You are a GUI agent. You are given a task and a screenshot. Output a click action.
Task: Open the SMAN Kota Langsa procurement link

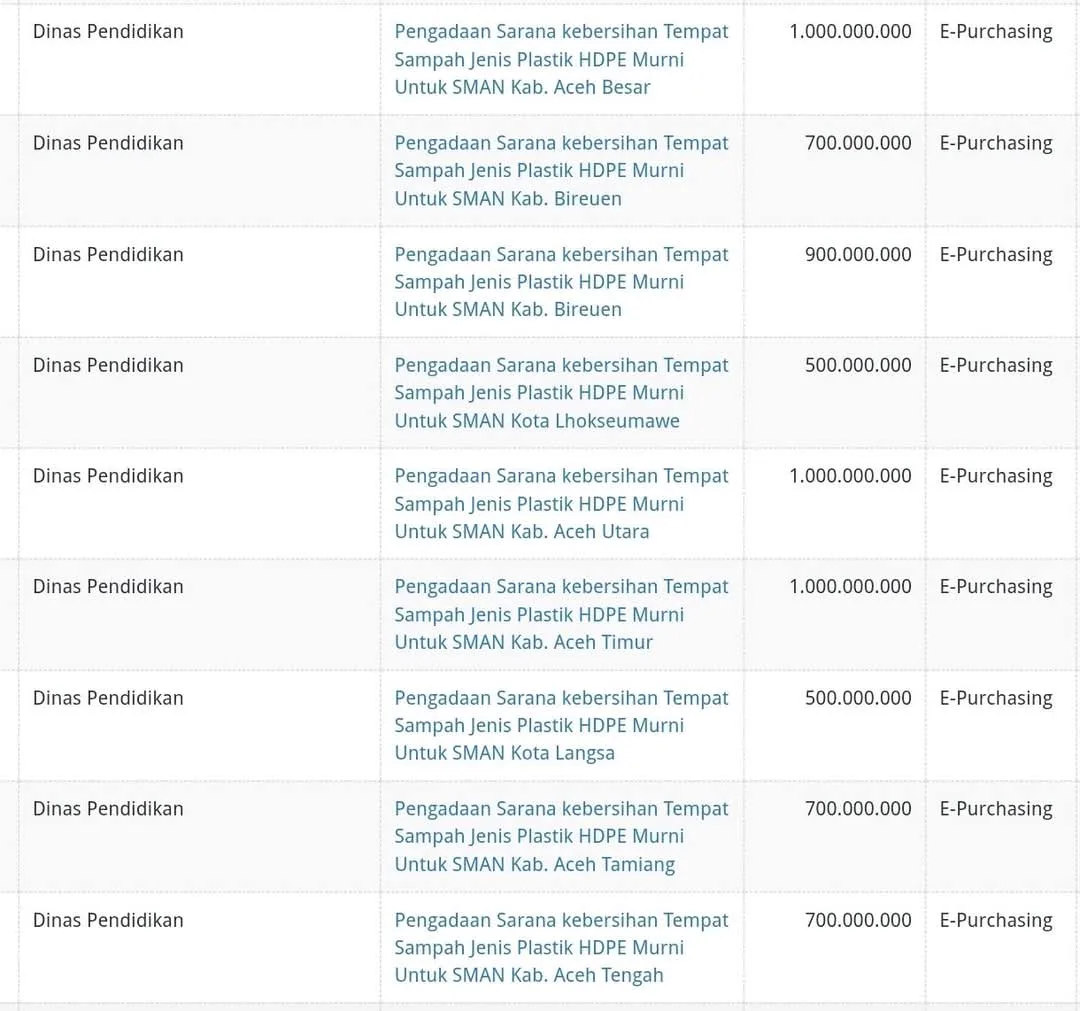click(x=561, y=725)
